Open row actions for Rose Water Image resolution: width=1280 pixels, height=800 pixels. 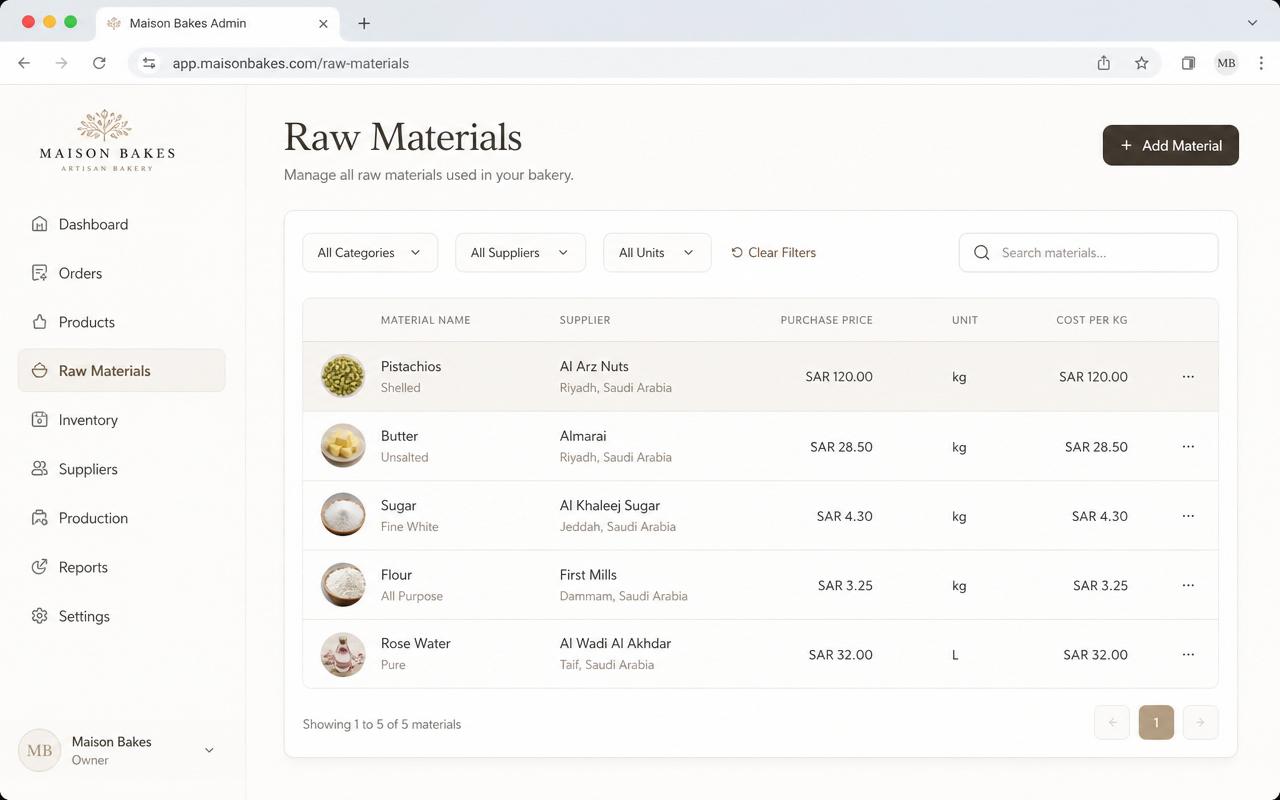click(1188, 654)
